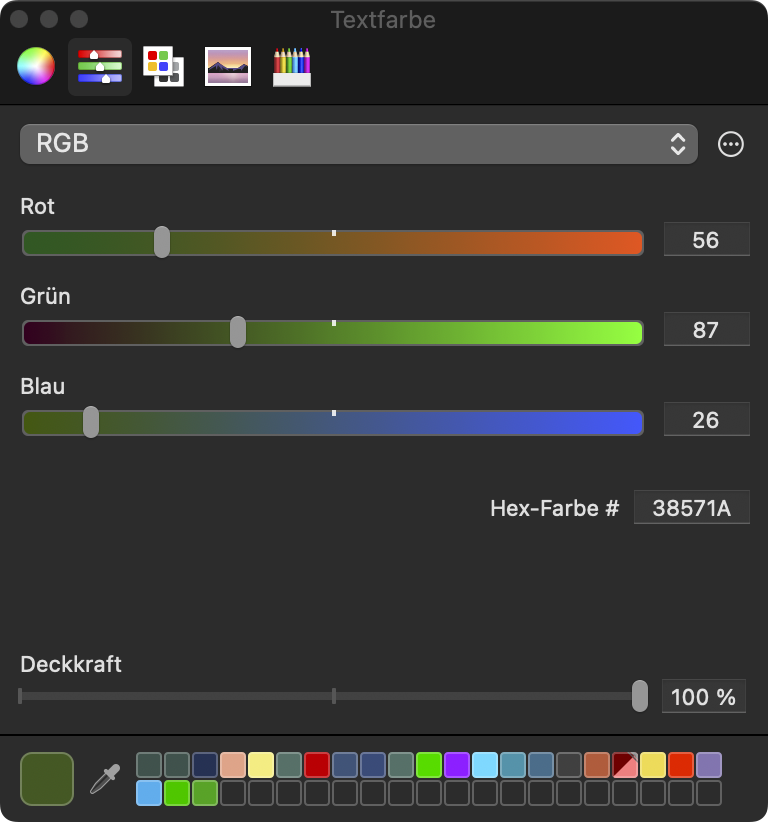Screen dimensions: 768x822
Task: Click the Hex-Farbe input field
Action: click(x=691, y=508)
